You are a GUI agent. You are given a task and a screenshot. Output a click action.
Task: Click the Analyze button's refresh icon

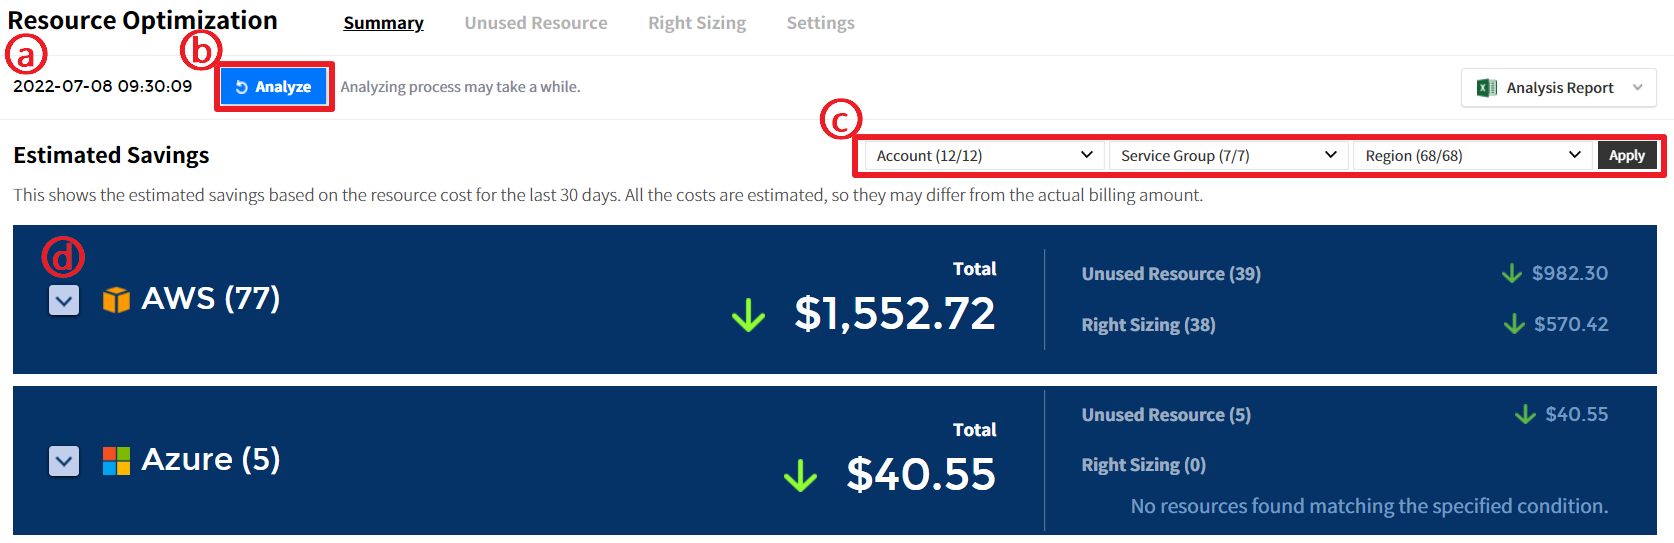[242, 87]
